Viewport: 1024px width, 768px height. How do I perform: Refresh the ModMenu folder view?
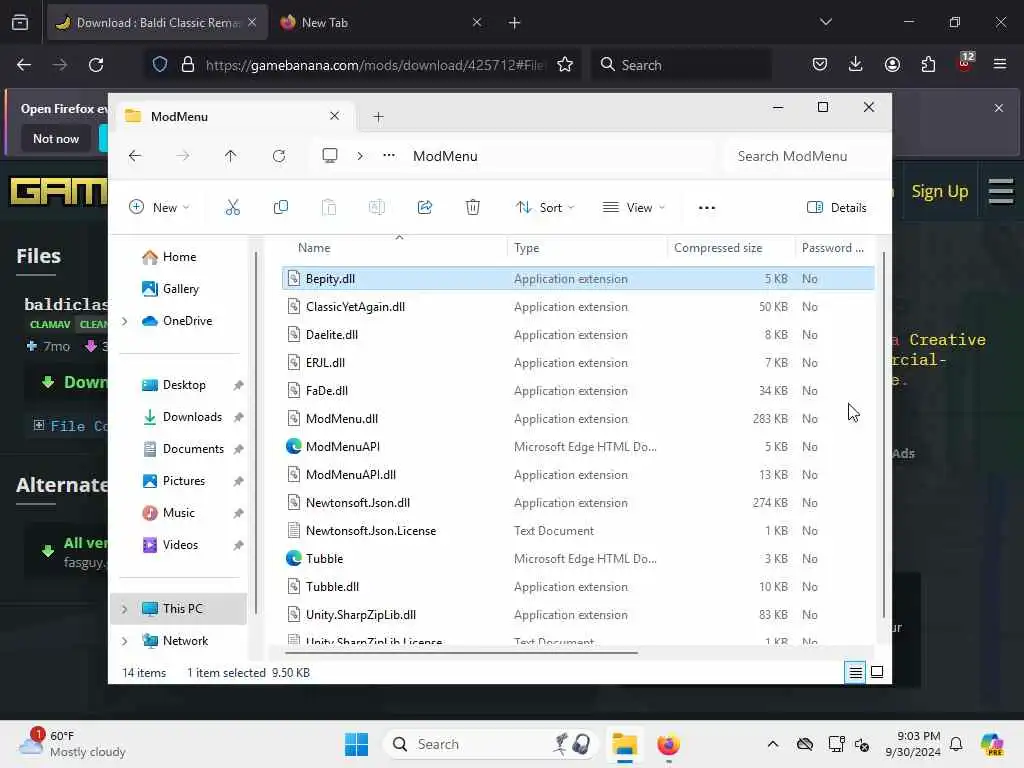coord(279,156)
